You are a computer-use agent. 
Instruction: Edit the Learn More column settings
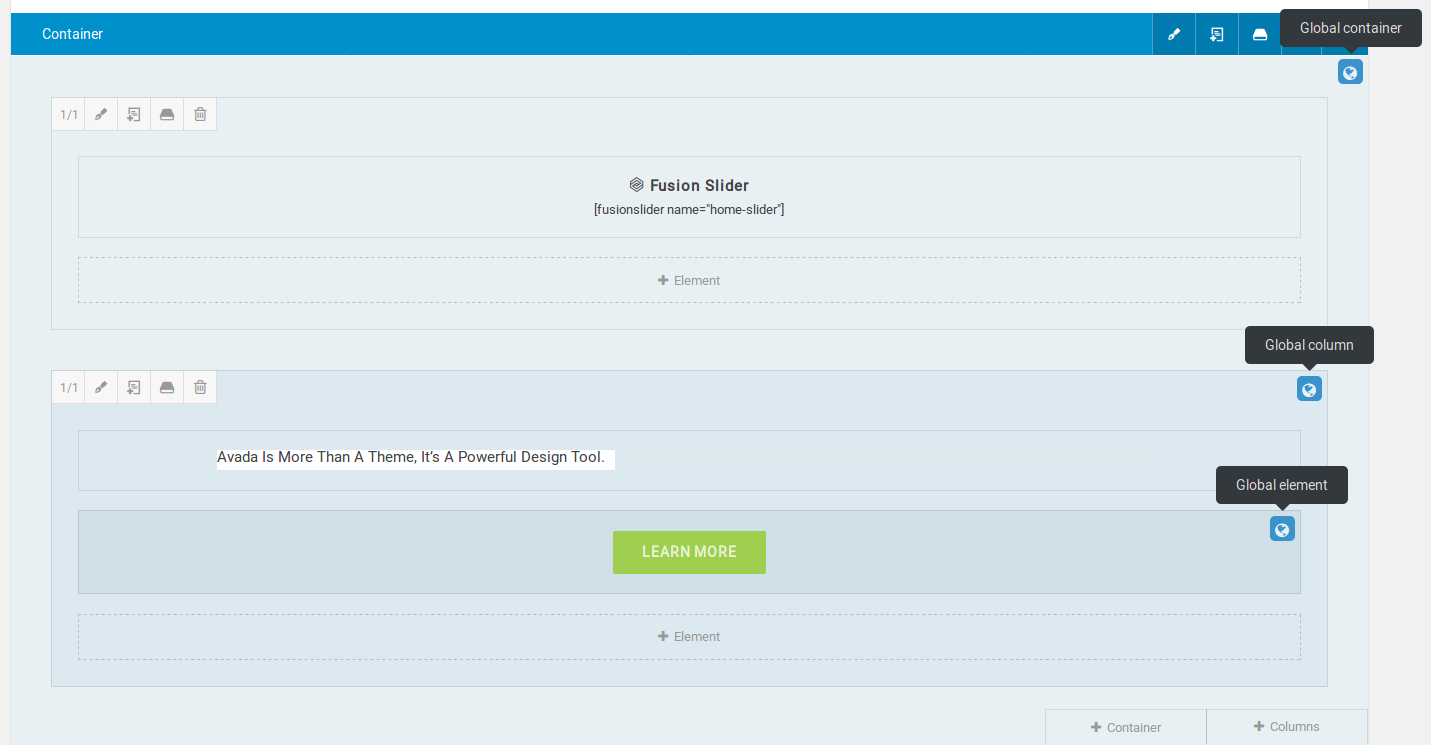101,387
